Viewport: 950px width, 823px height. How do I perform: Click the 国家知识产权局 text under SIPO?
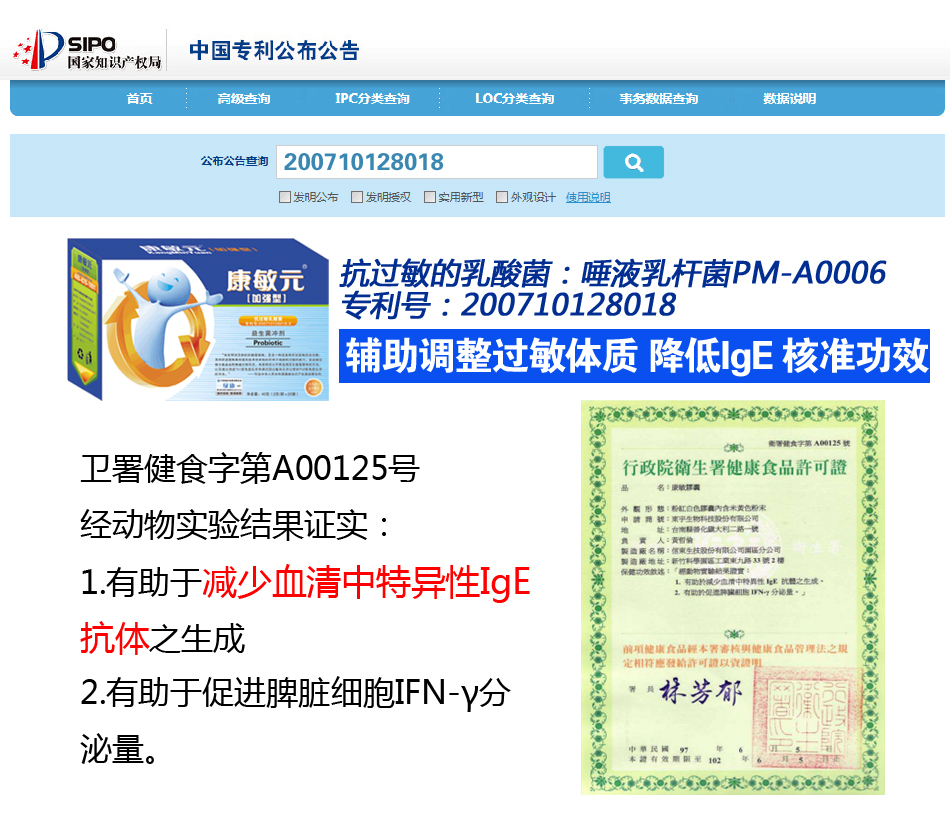114,62
